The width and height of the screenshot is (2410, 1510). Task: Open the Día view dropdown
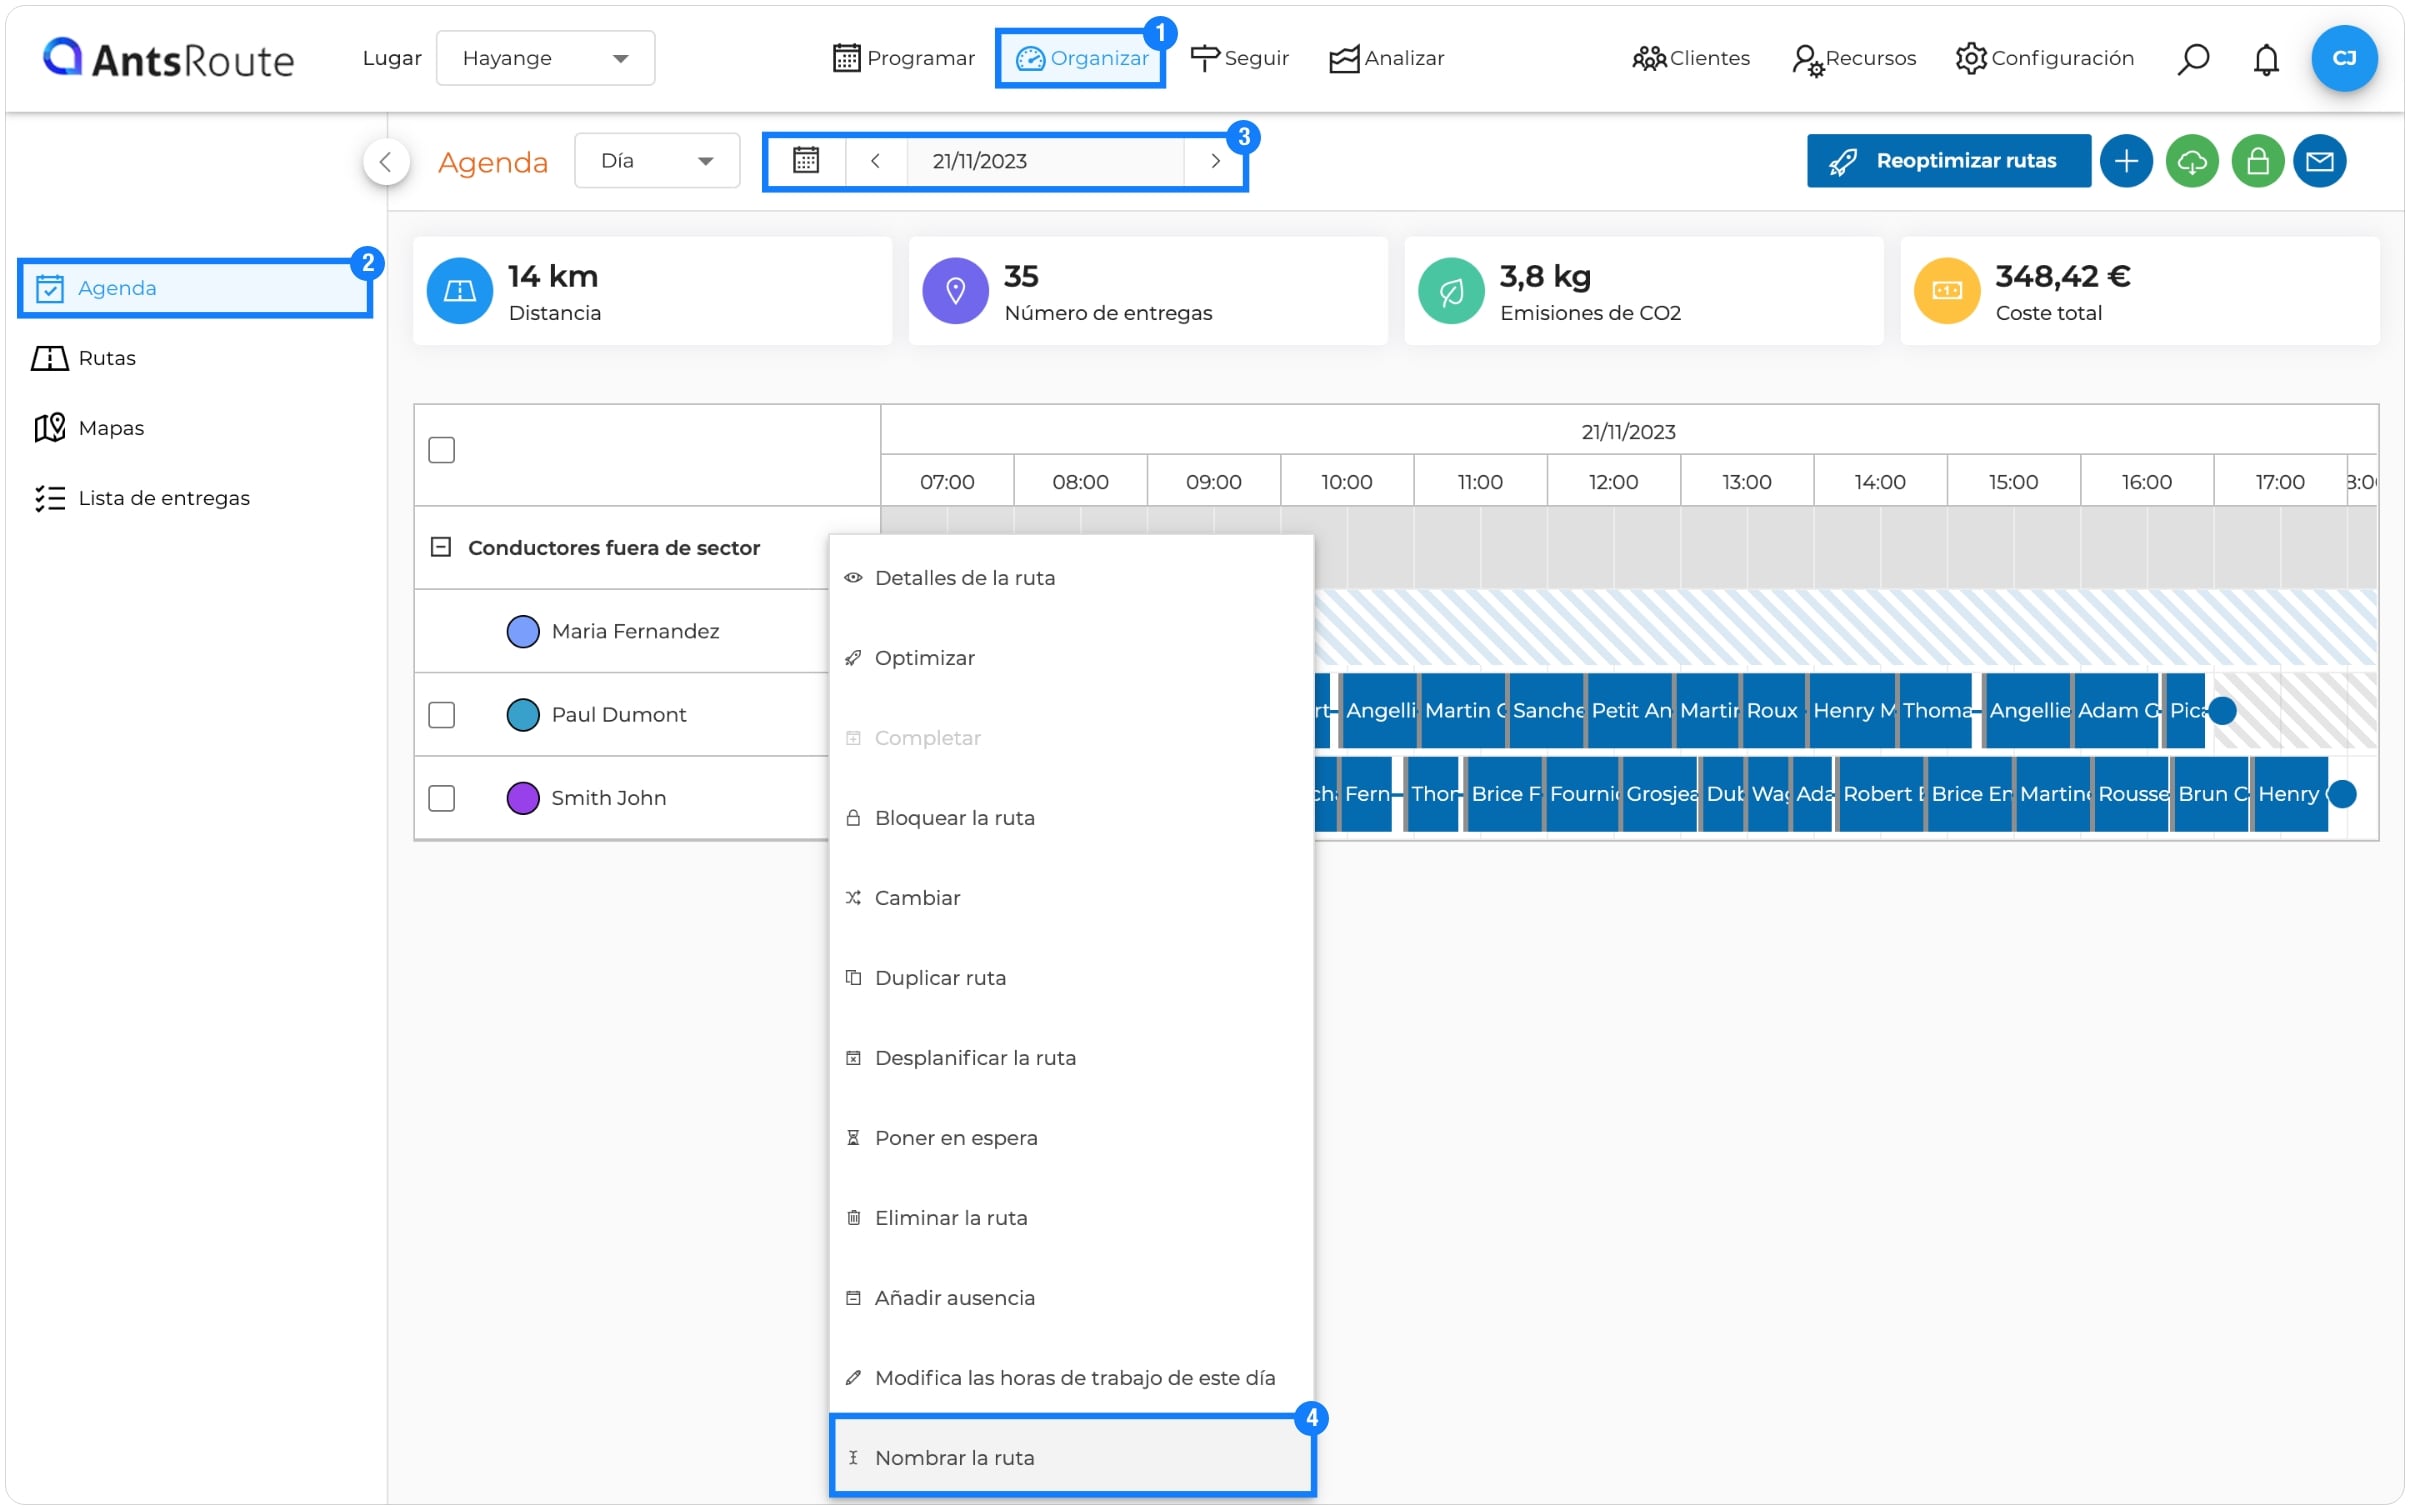(x=657, y=161)
